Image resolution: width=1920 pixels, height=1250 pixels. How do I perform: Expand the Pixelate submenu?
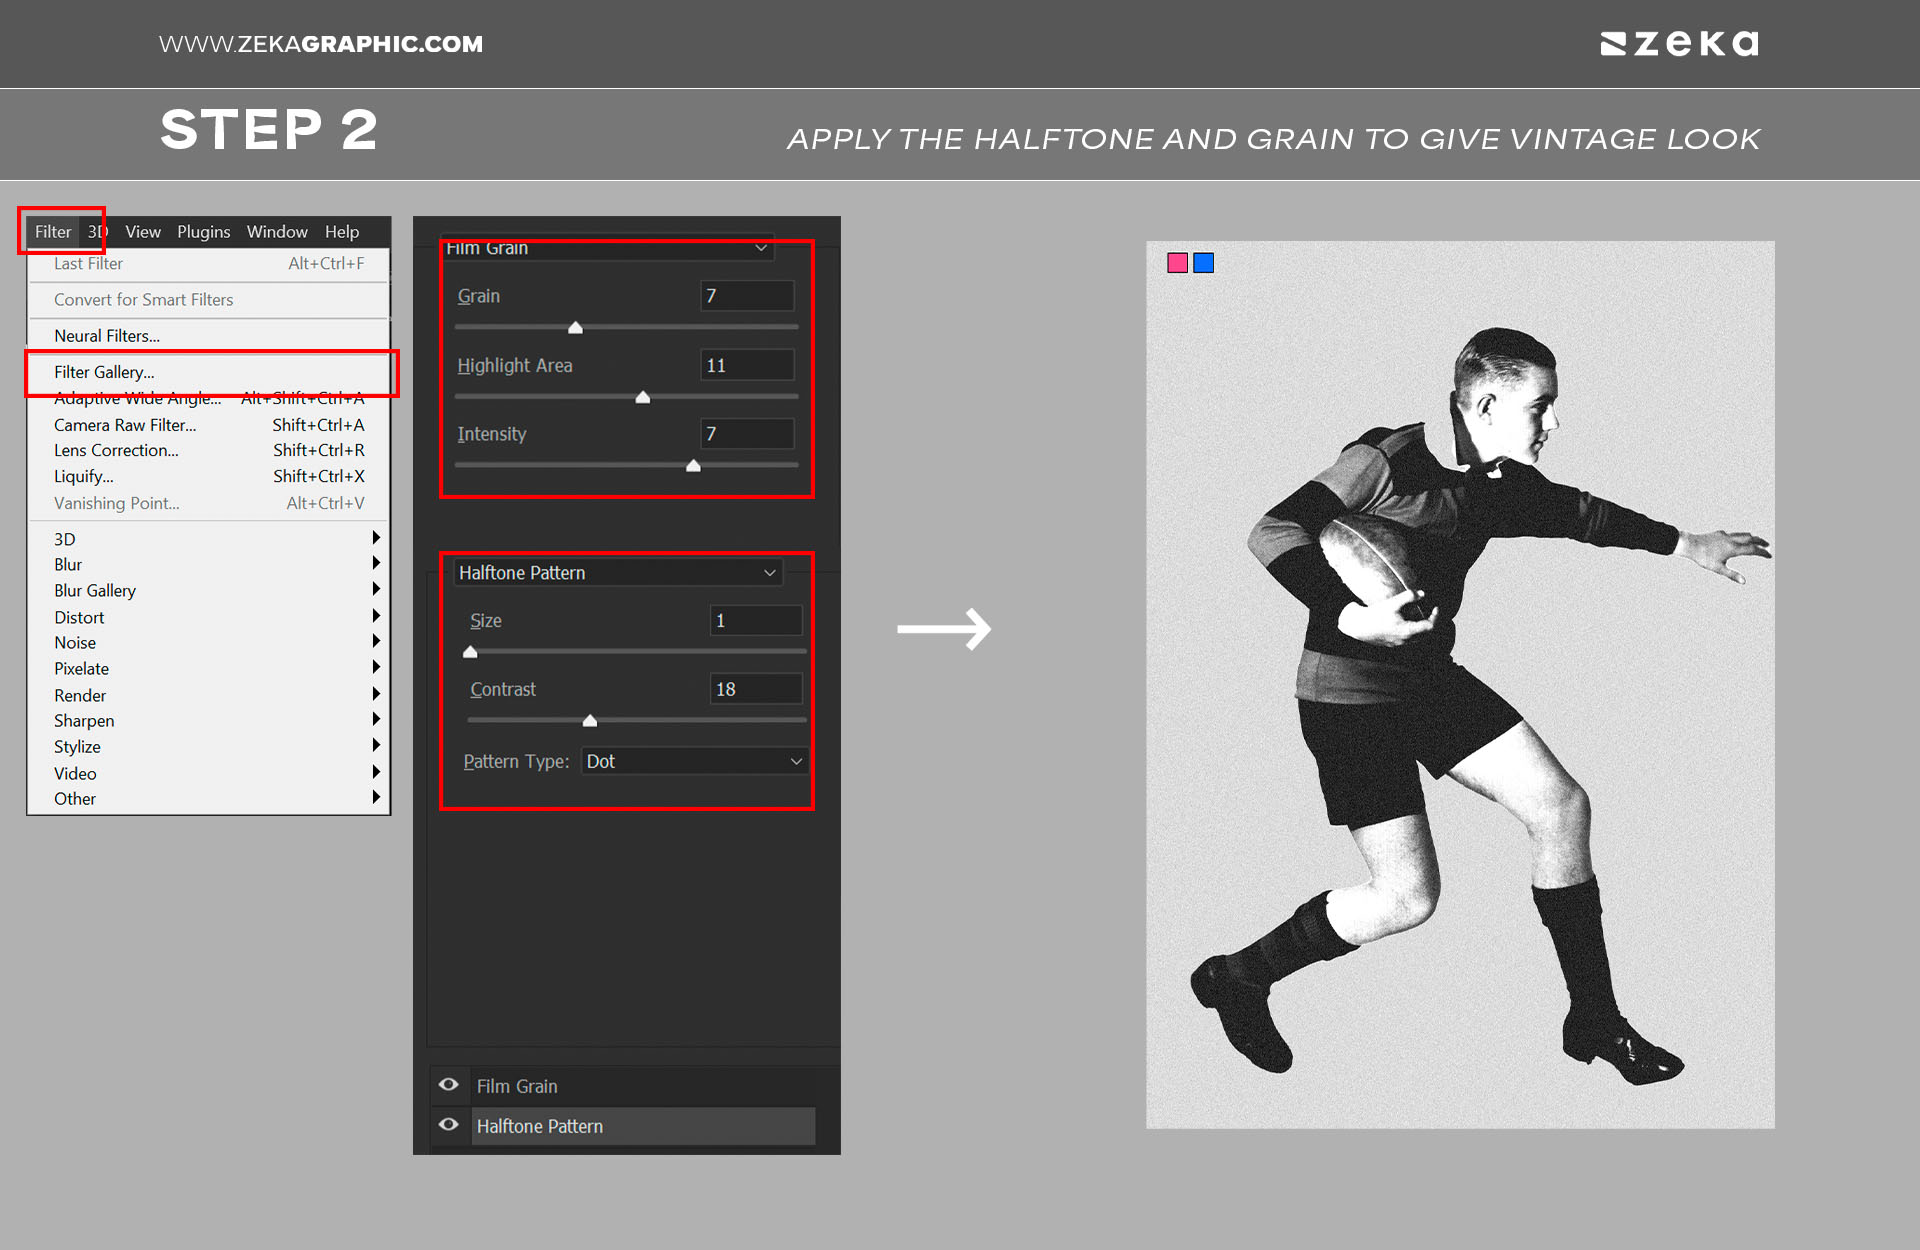click(81, 668)
